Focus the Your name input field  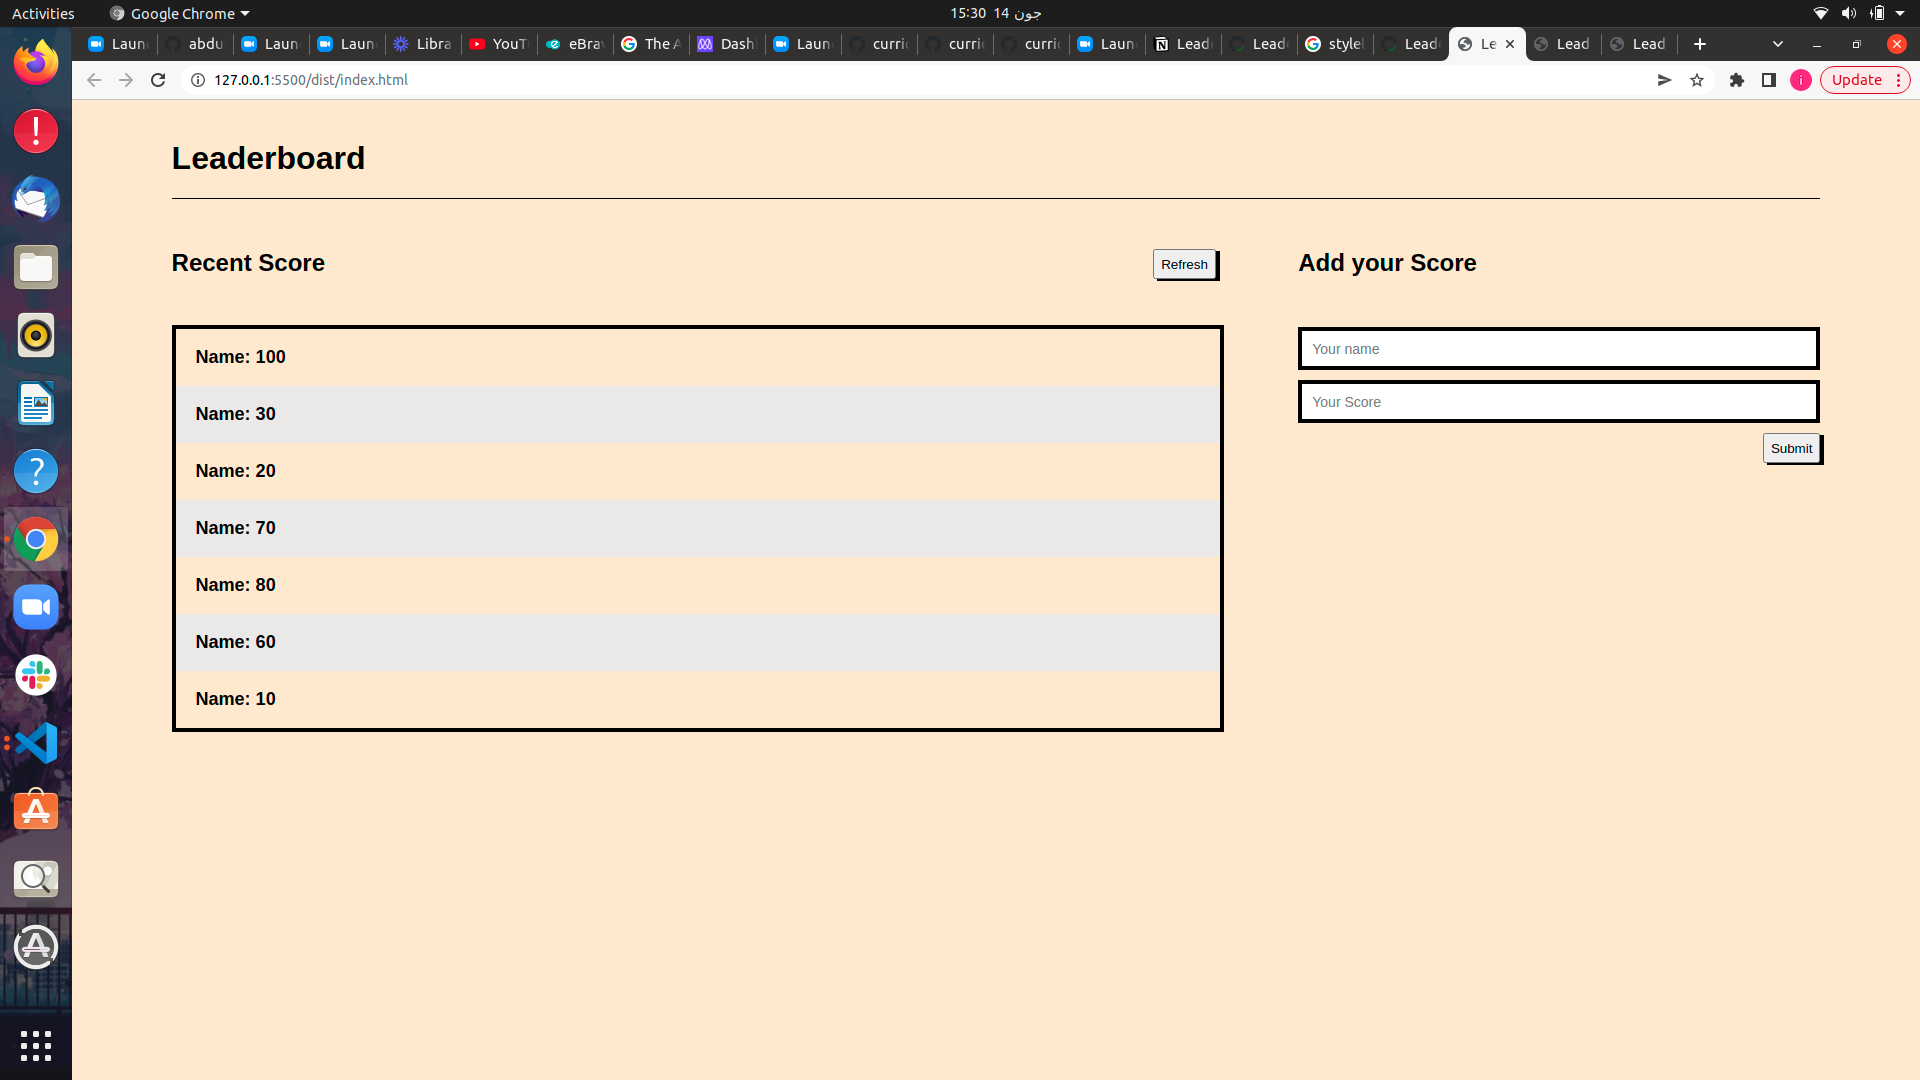(x=1558, y=349)
